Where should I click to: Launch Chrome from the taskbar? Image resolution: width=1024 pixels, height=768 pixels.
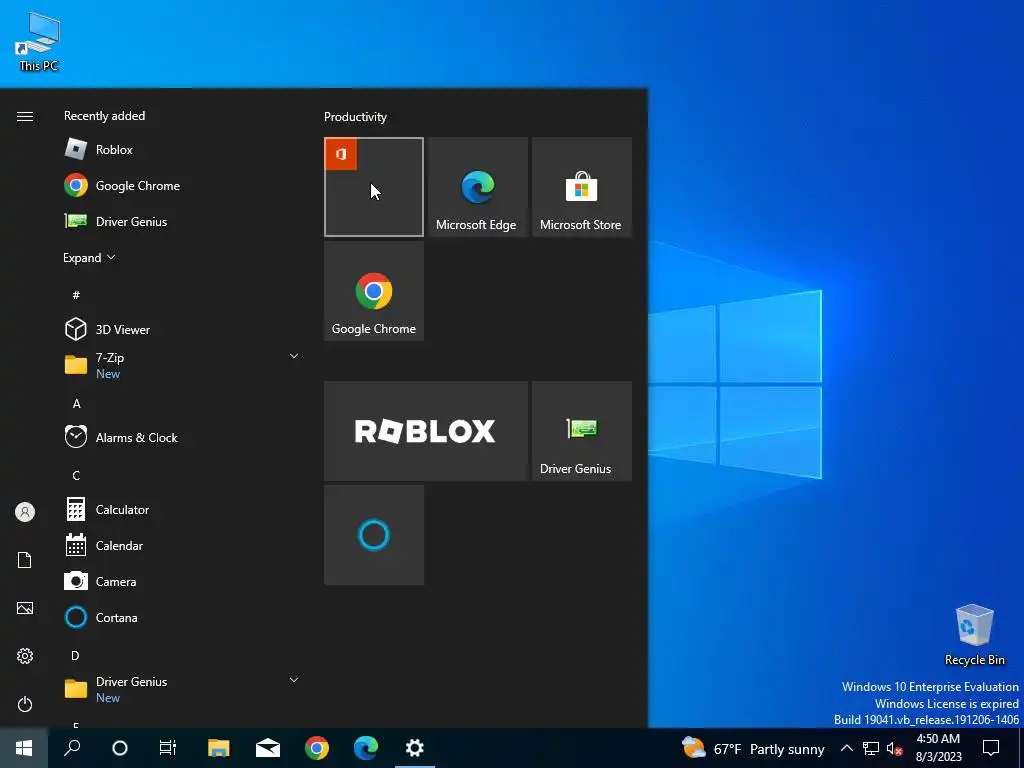[317, 748]
